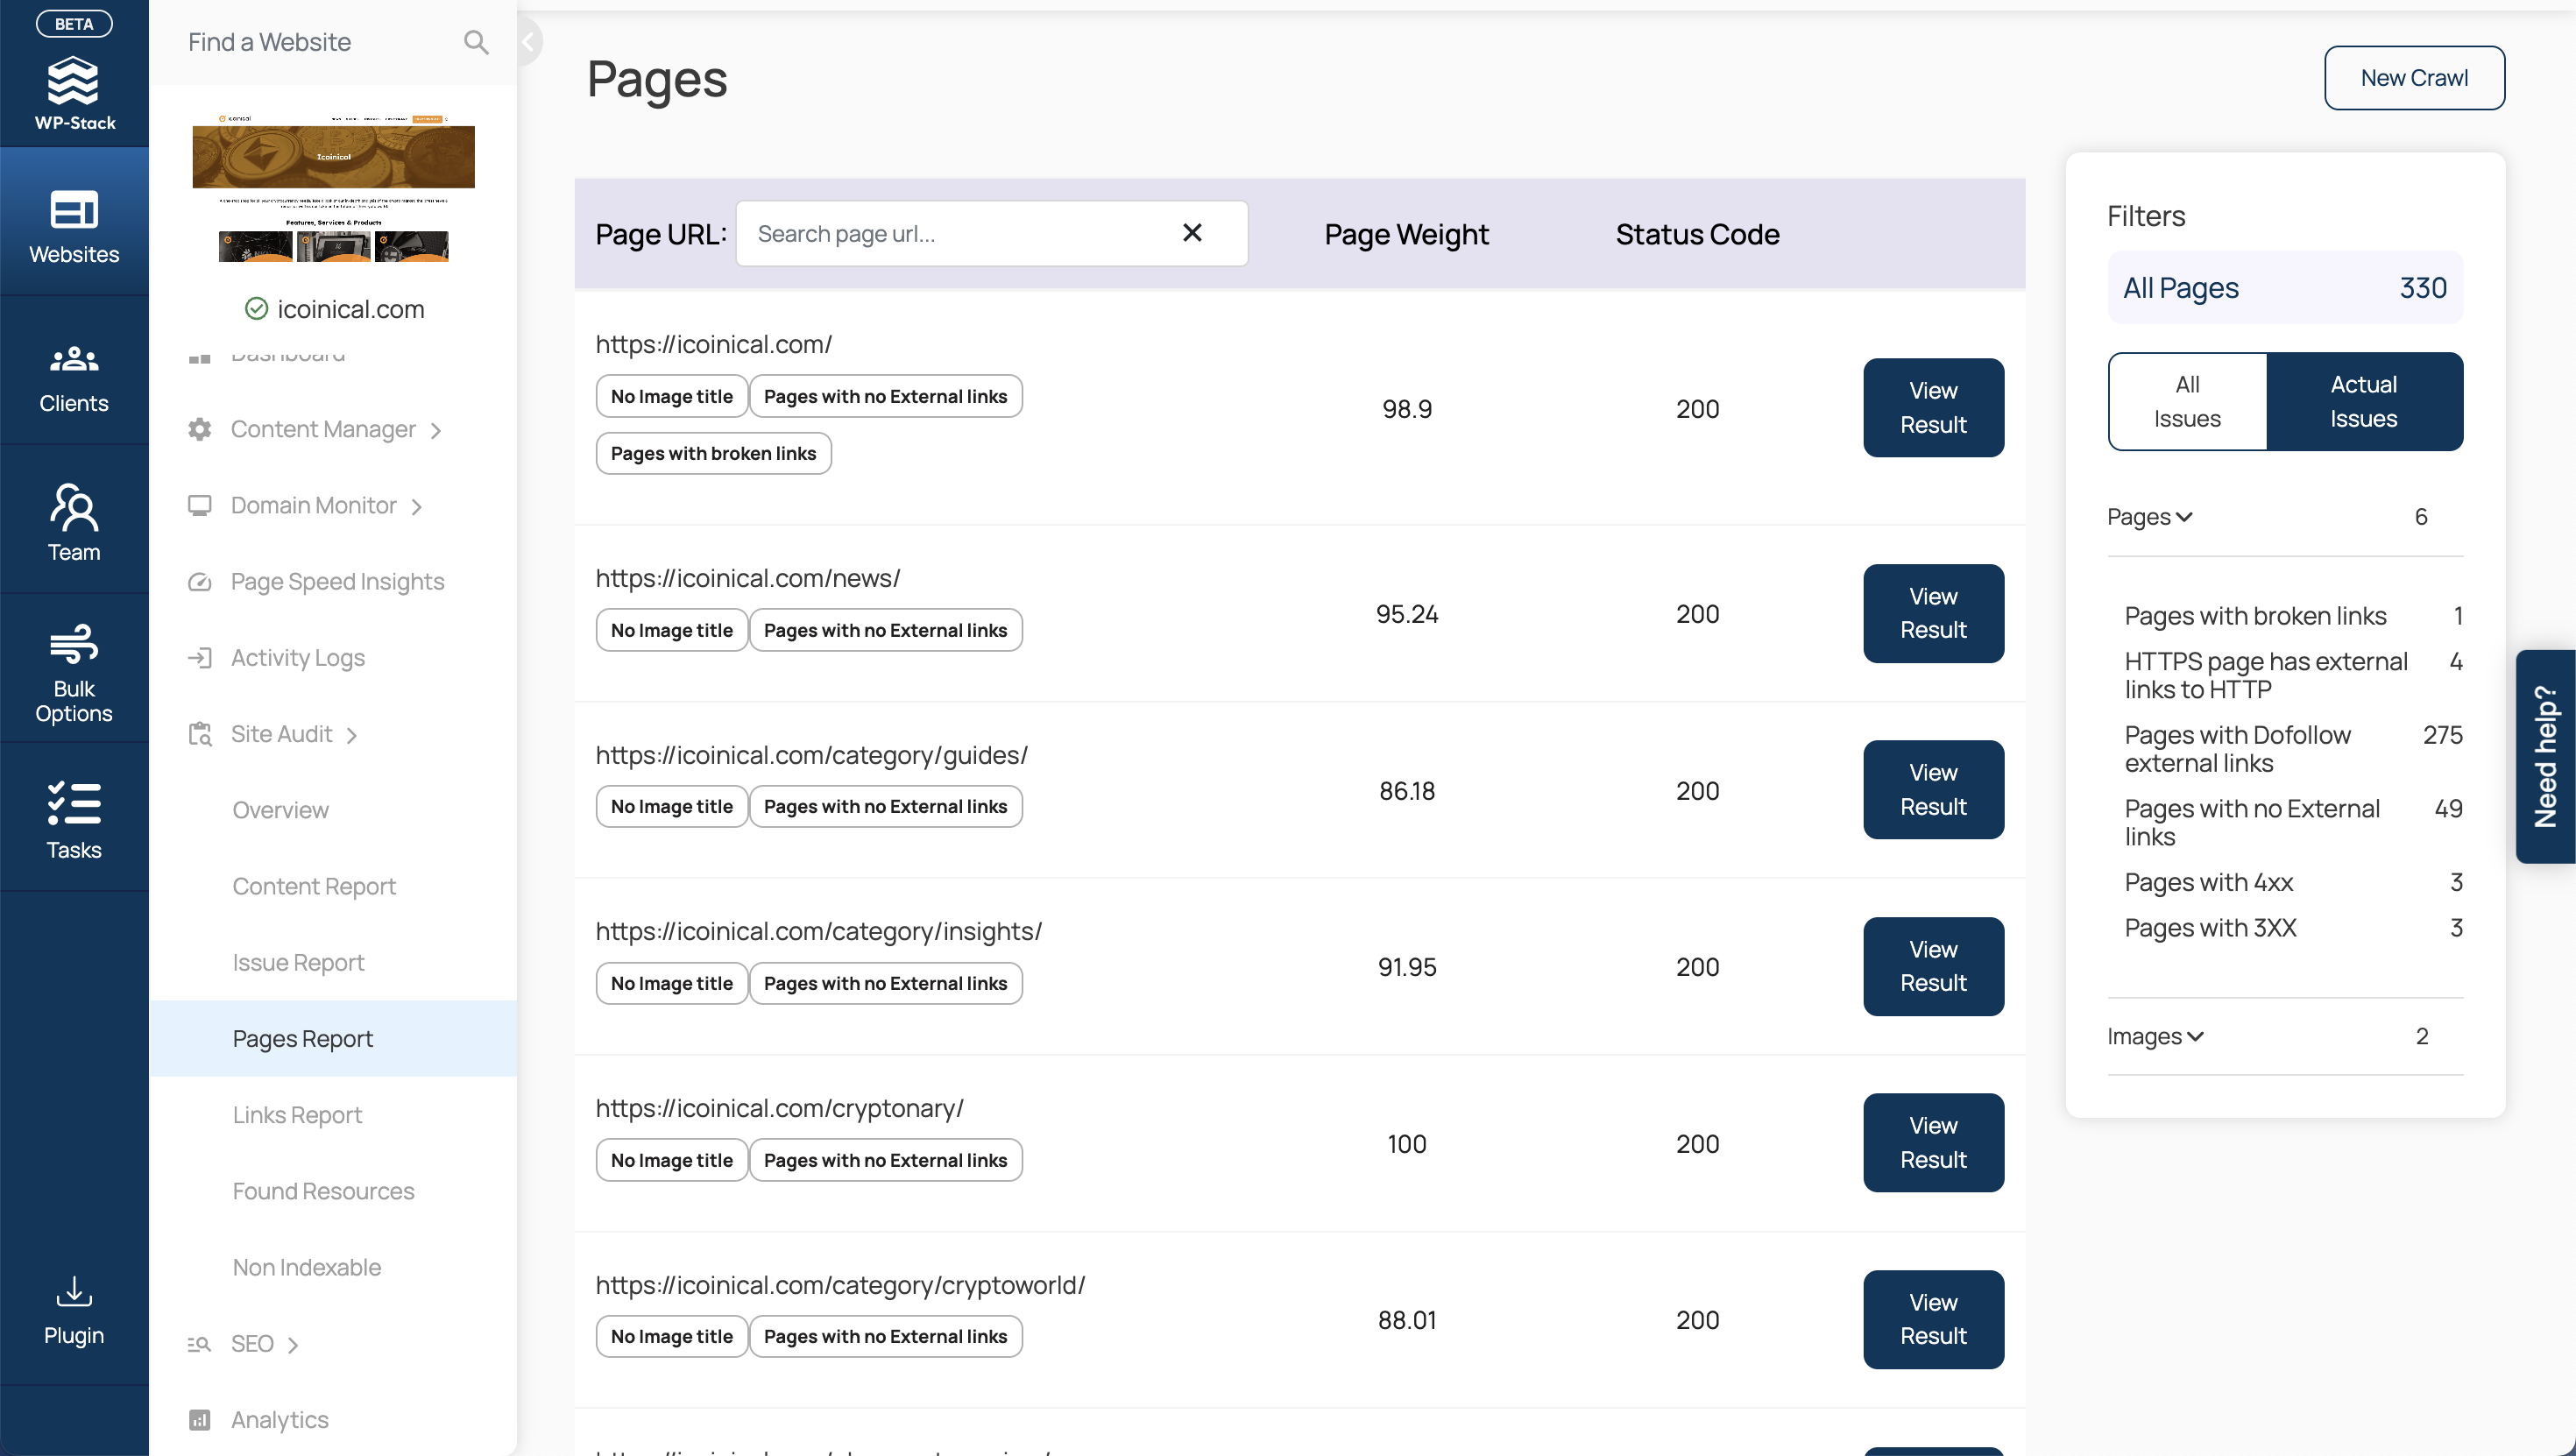Open the Tasks checklist icon

click(74, 803)
